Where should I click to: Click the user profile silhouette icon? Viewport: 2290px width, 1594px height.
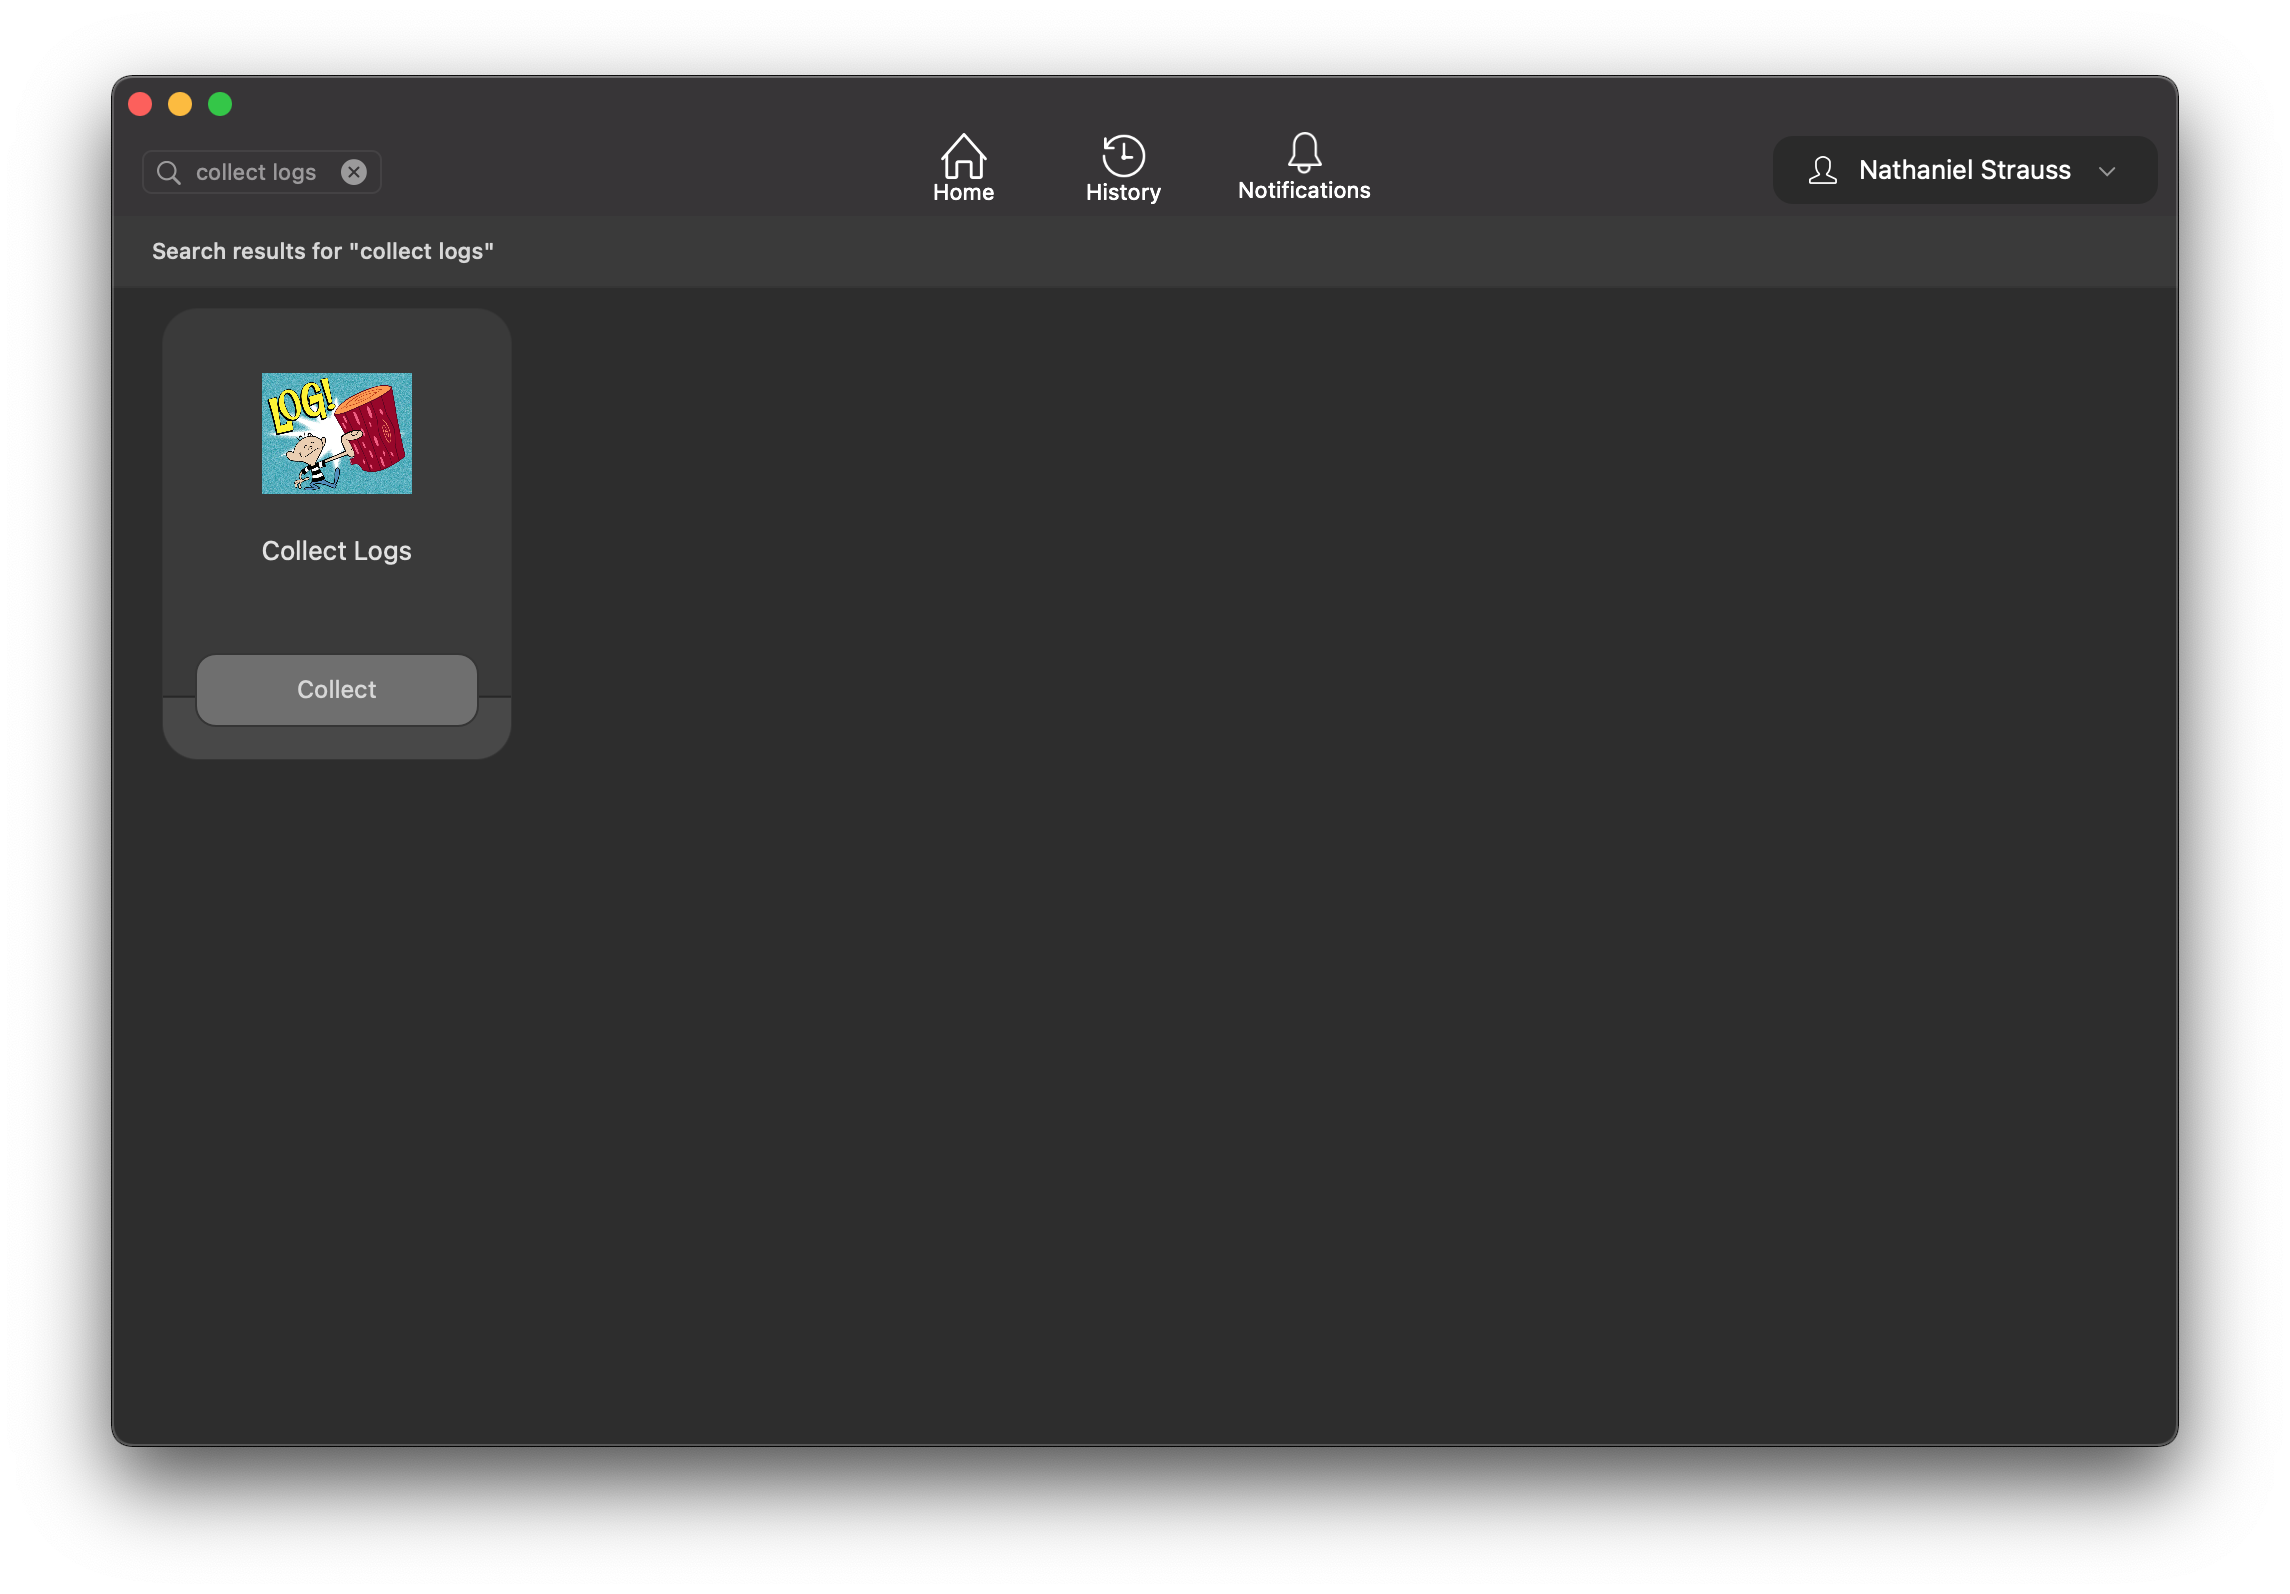click(1822, 171)
